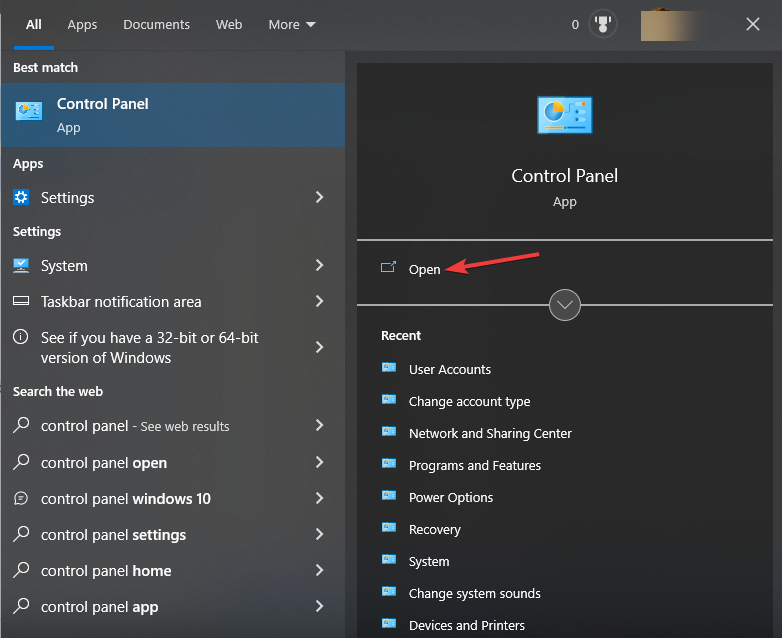Screen dimensions: 782x638
Task: Select 'Taskbar notification area' settings result
Action: click(x=121, y=302)
